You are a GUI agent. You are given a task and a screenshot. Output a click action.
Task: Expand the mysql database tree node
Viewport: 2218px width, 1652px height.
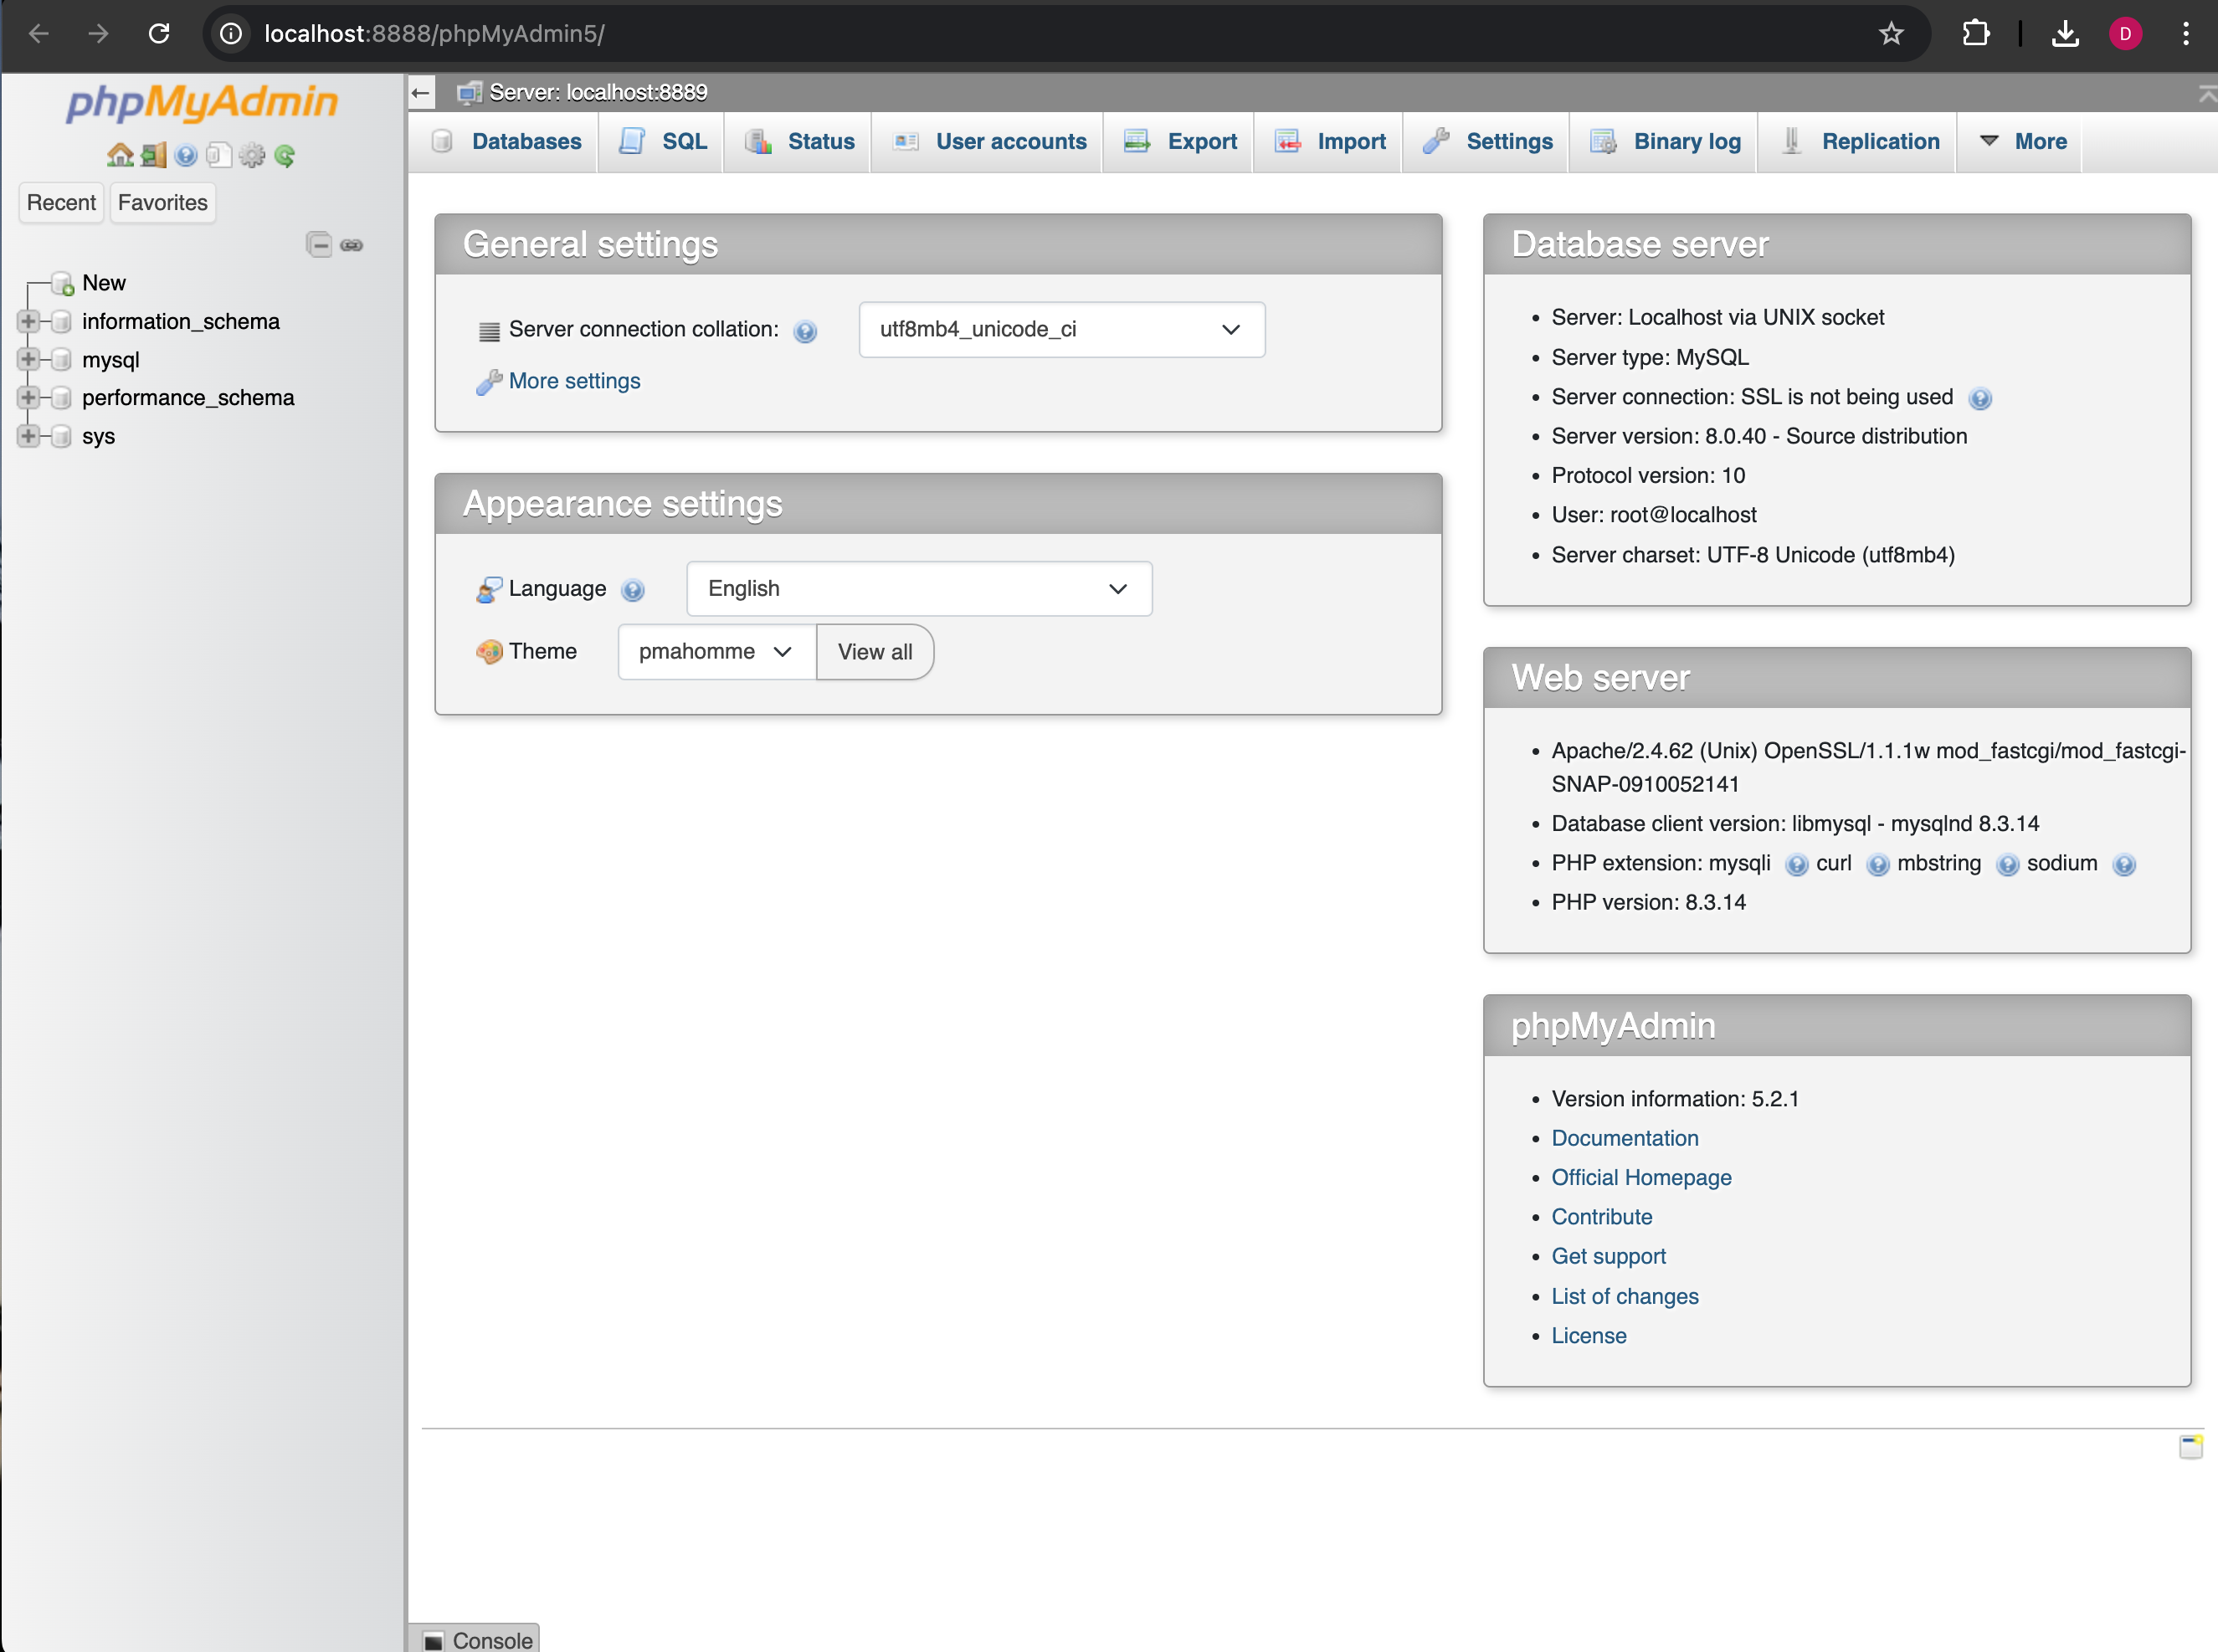tap(28, 359)
